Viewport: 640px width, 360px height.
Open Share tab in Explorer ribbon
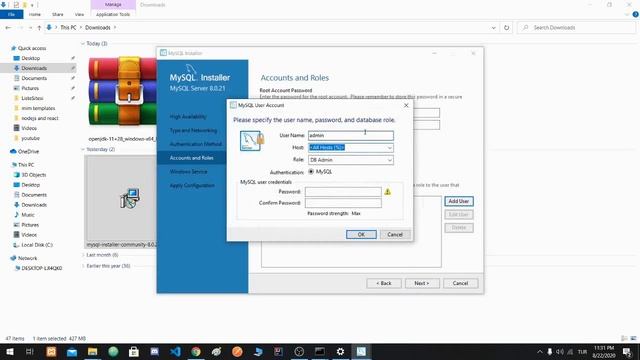(58, 14)
